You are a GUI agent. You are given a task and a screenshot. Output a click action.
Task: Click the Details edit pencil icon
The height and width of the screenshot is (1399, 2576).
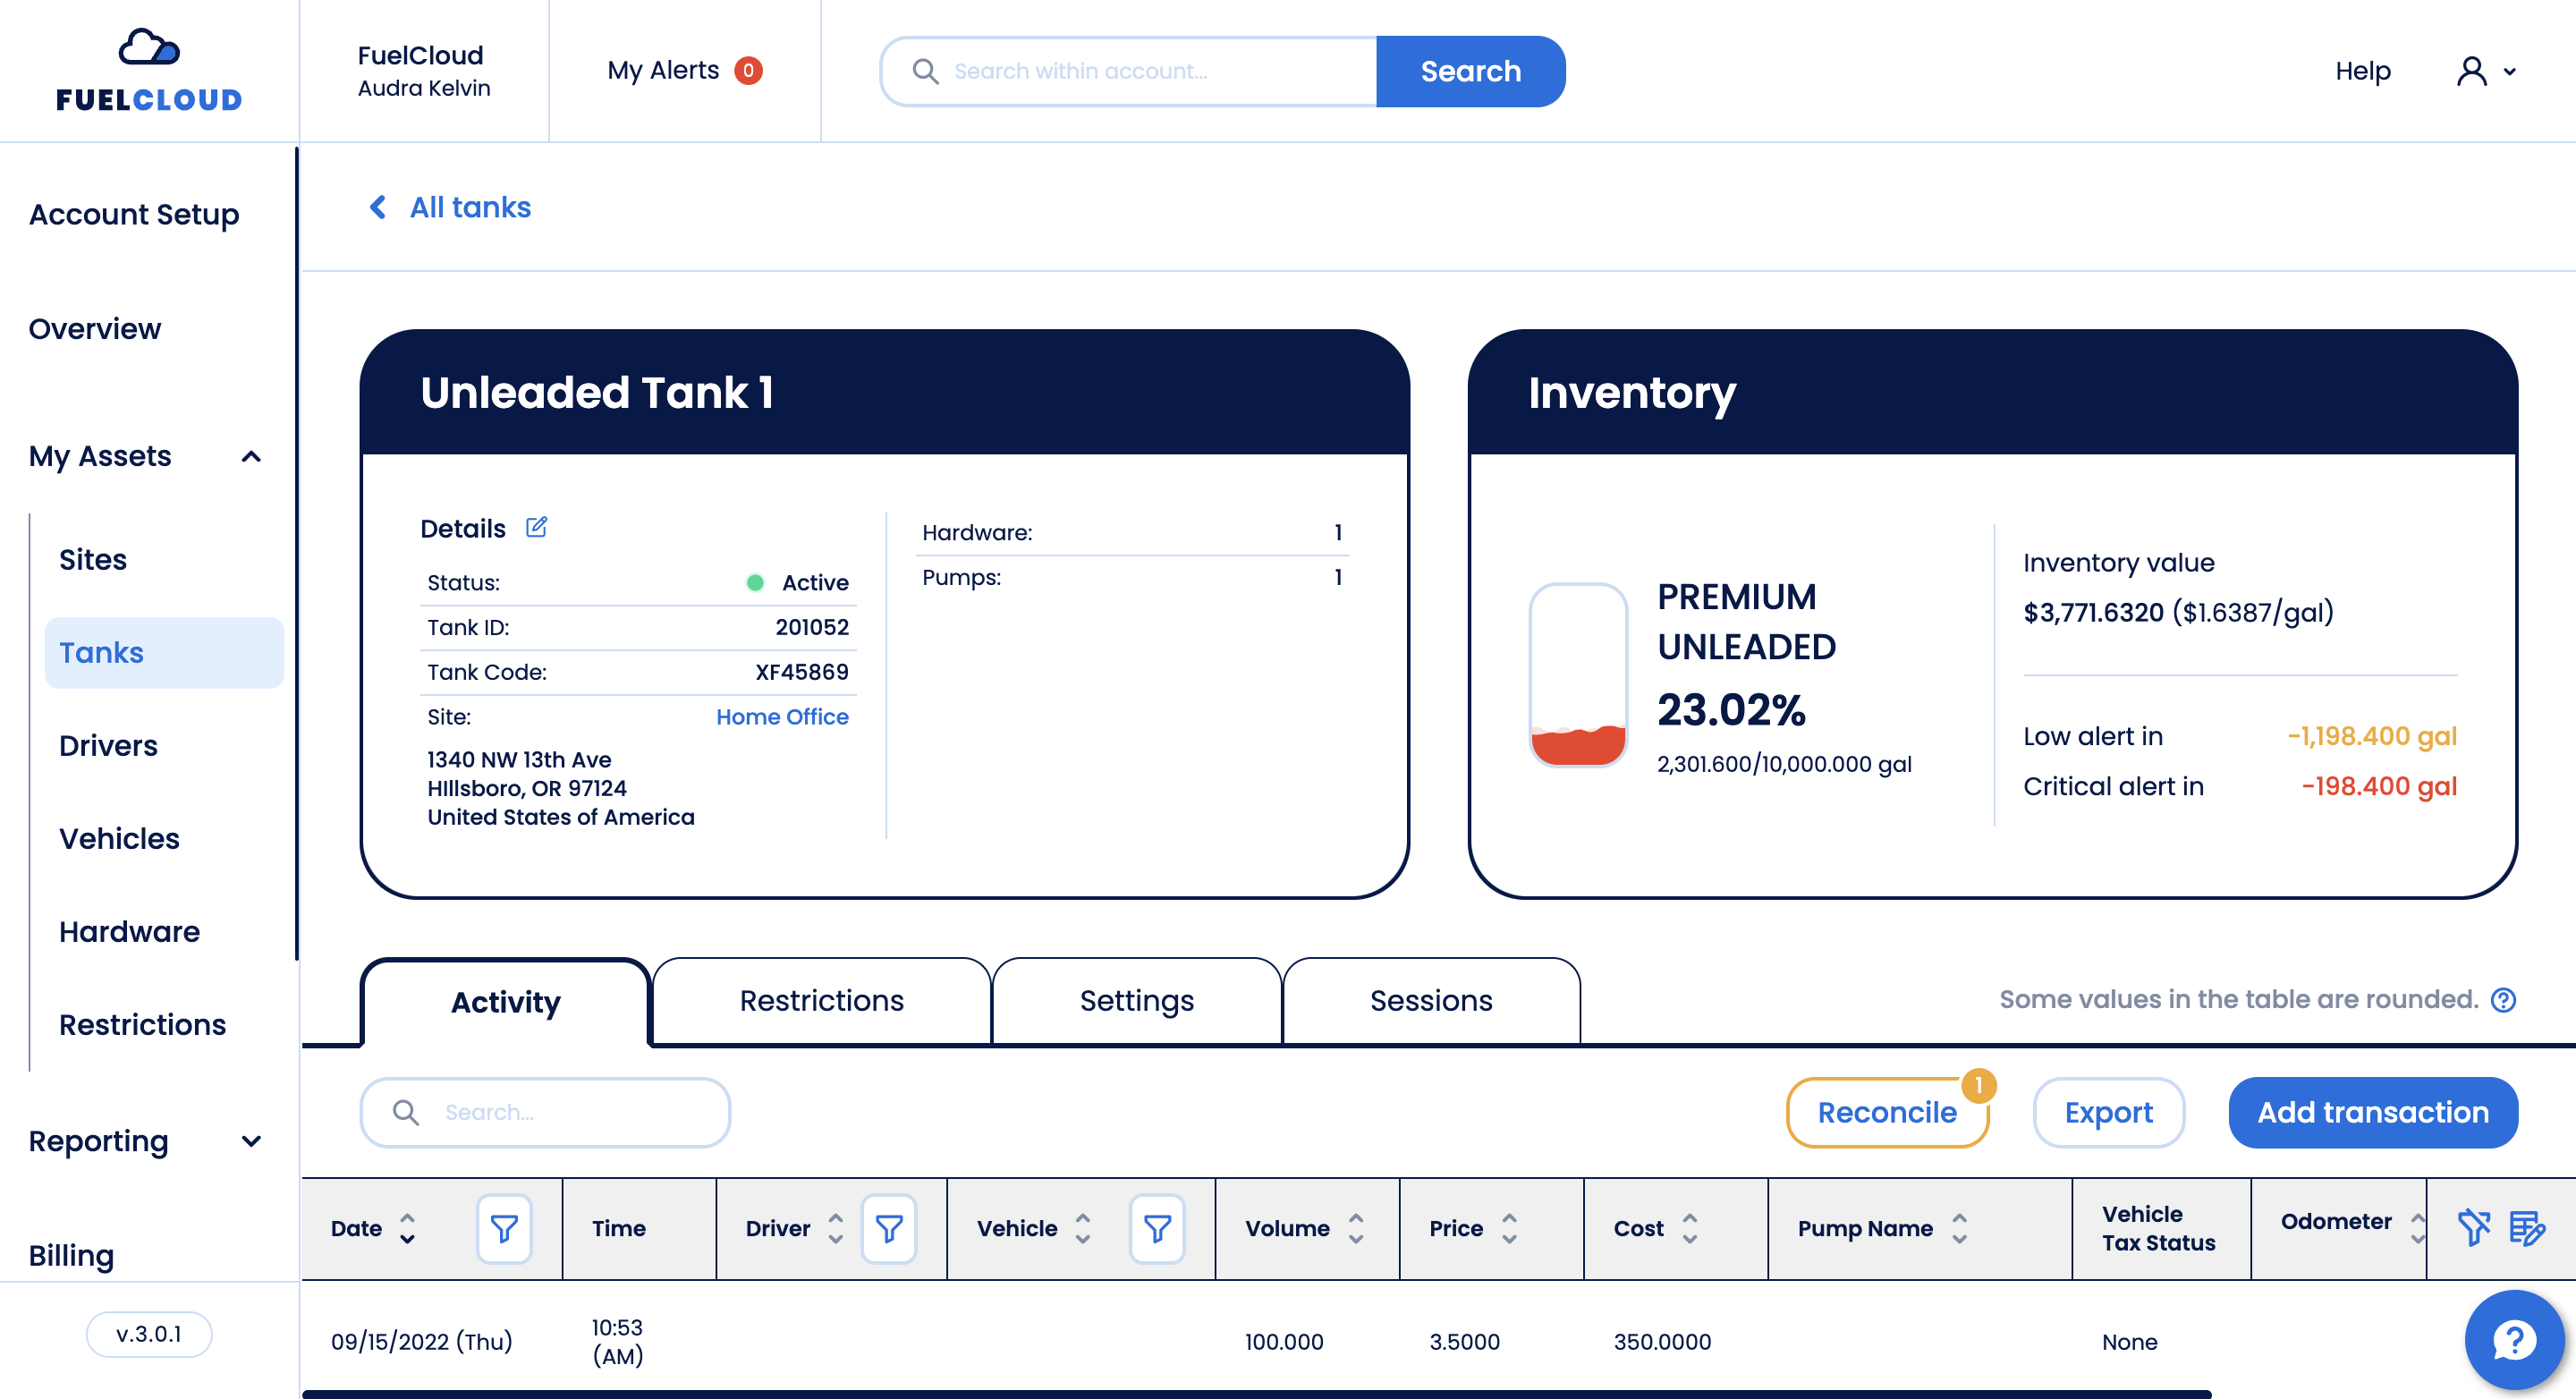click(536, 527)
